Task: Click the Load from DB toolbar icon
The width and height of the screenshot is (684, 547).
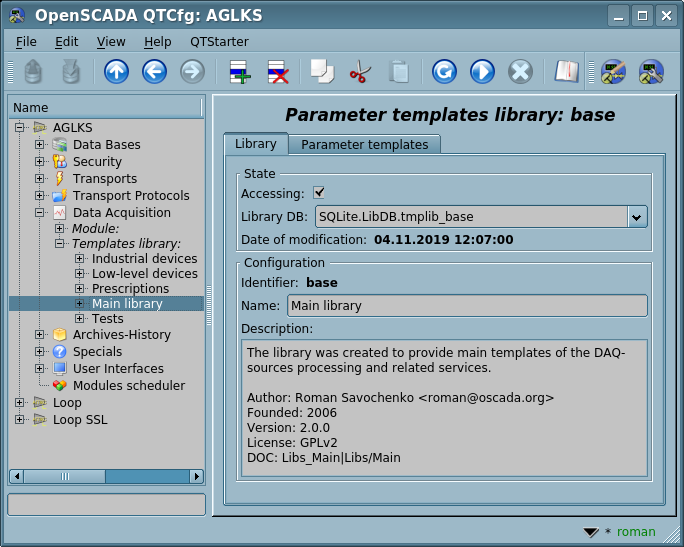Action: (33, 72)
